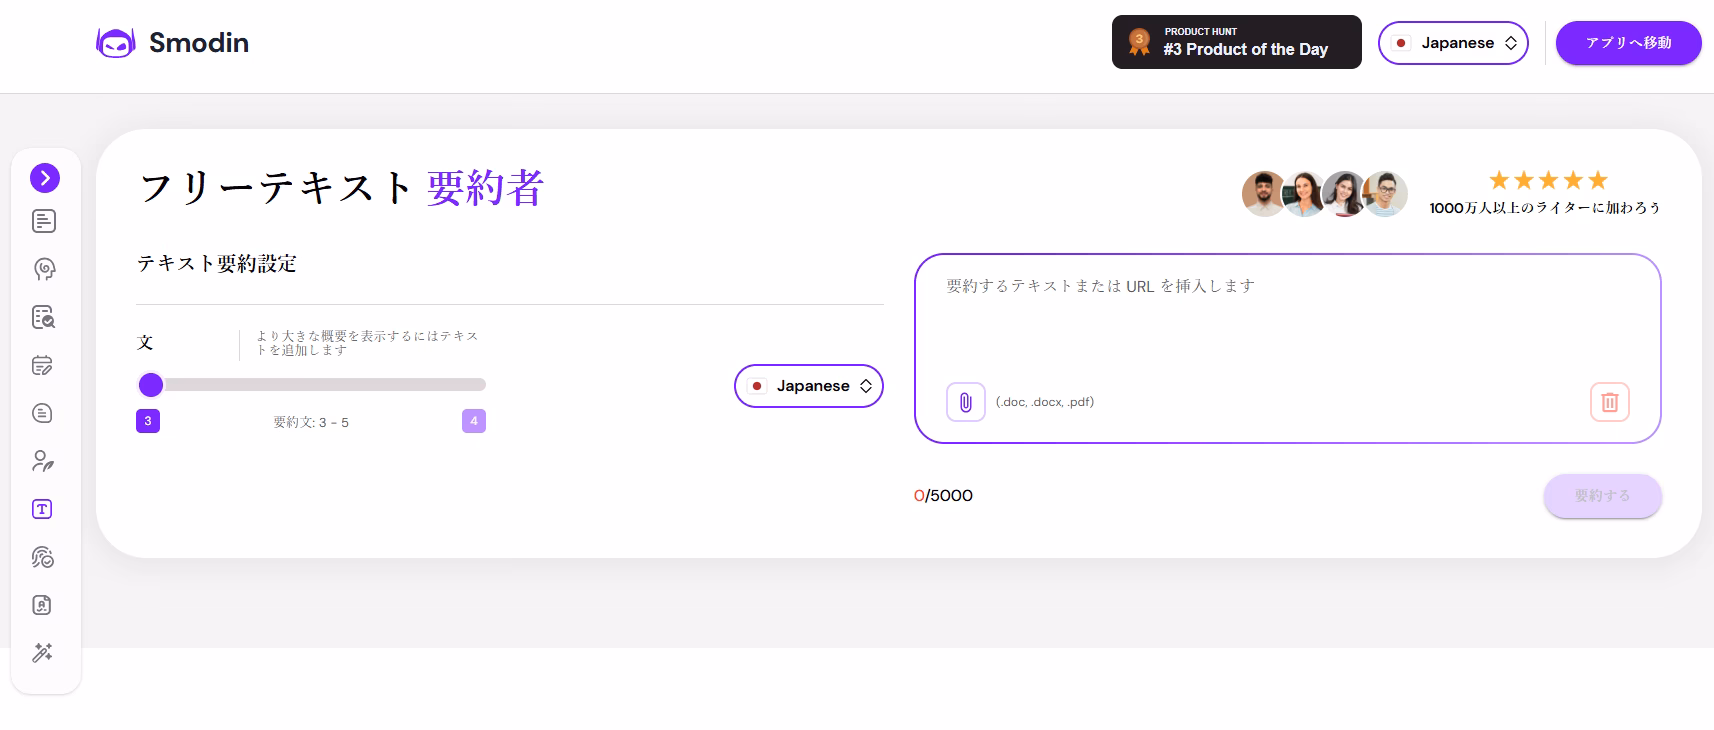1714x730 pixels.
Task: Open the chat bubble sidebar icon
Action: (x=42, y=413)
